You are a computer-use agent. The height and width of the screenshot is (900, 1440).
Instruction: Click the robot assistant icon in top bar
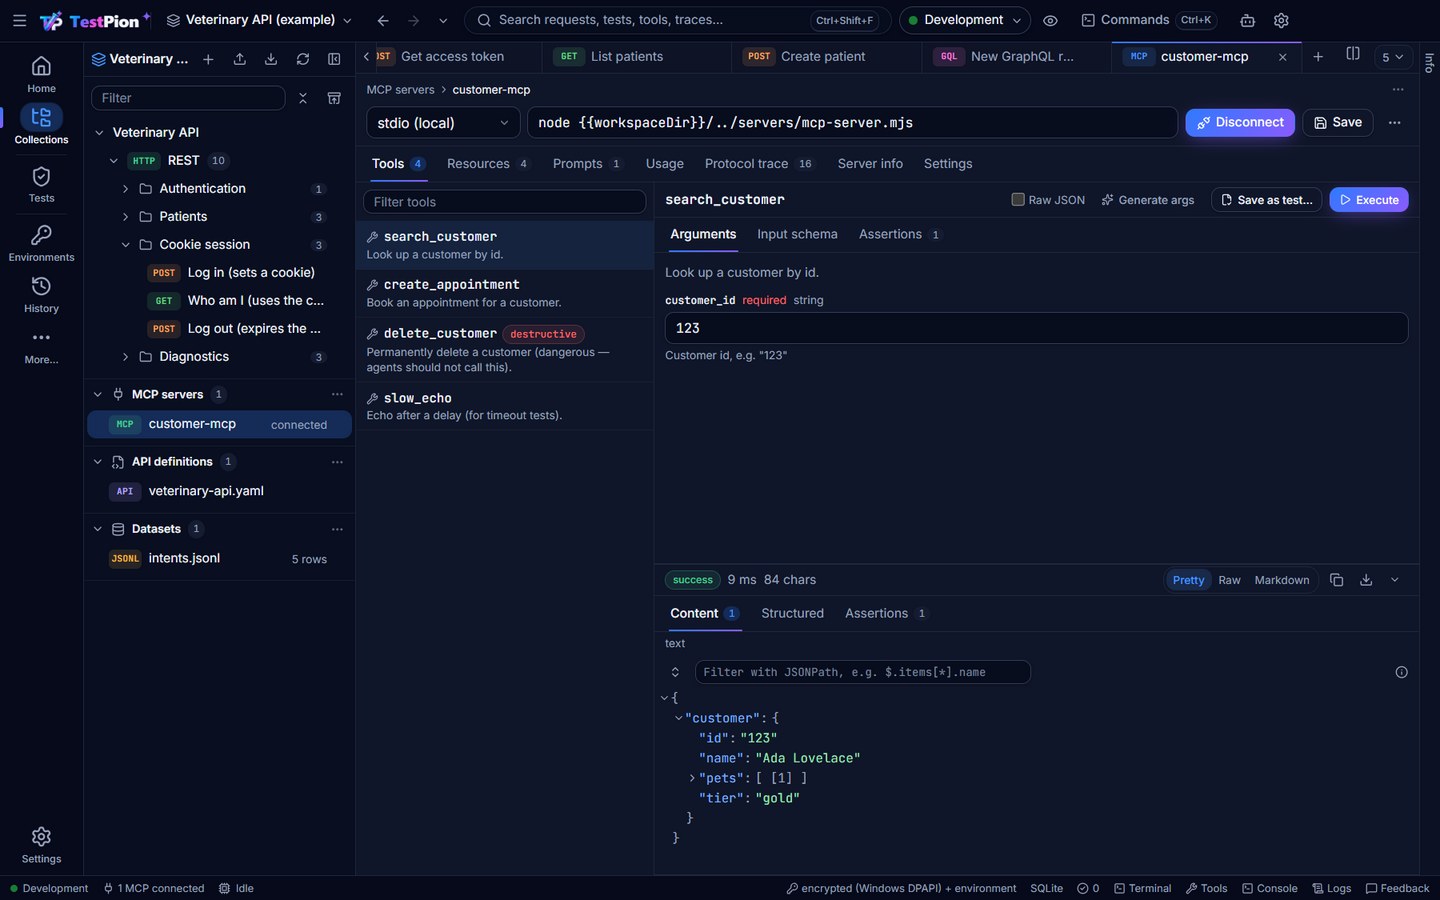[1247, 20]
